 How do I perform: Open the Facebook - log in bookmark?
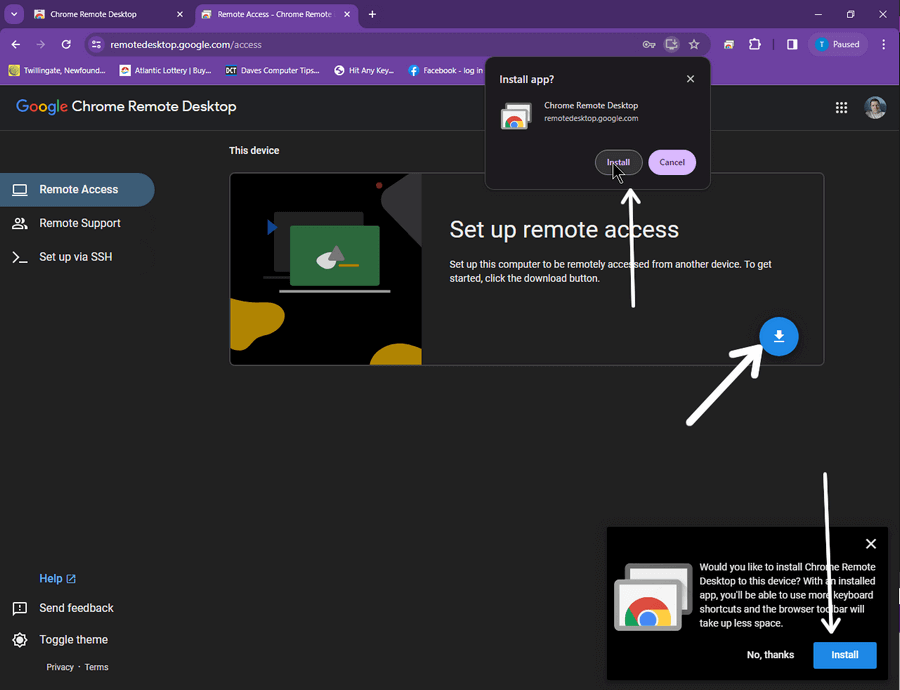[446, 71]
